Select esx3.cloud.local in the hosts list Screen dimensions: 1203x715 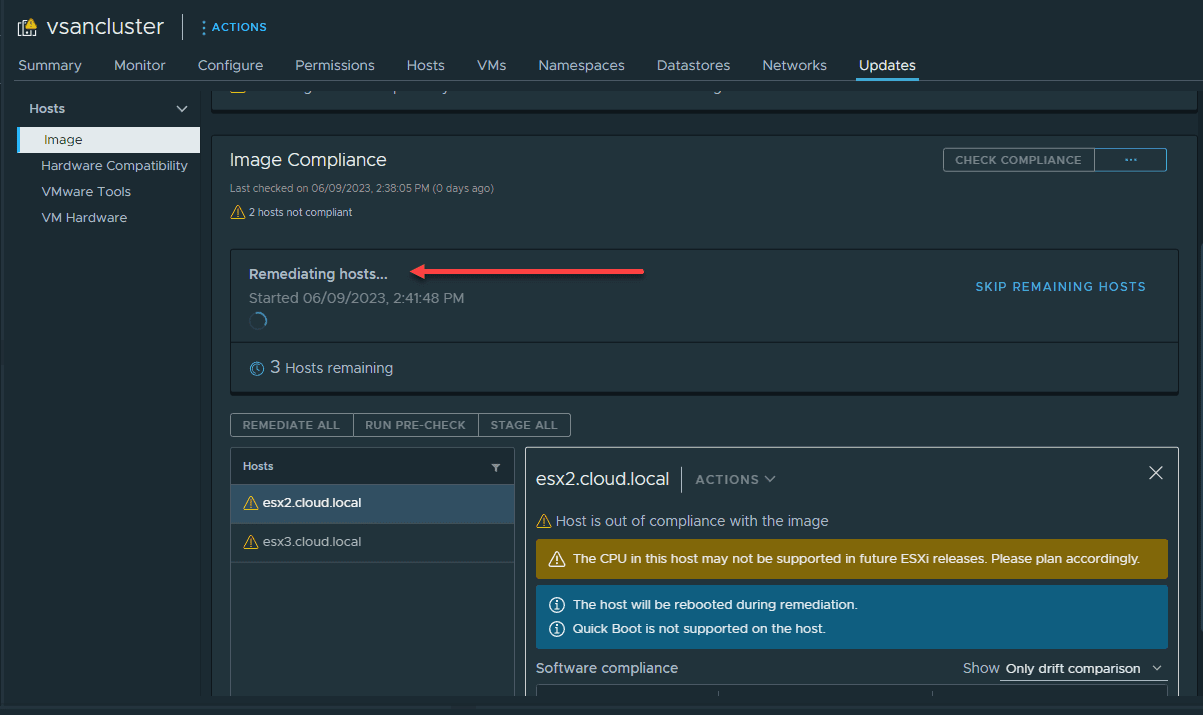click(x=311, y=542)
